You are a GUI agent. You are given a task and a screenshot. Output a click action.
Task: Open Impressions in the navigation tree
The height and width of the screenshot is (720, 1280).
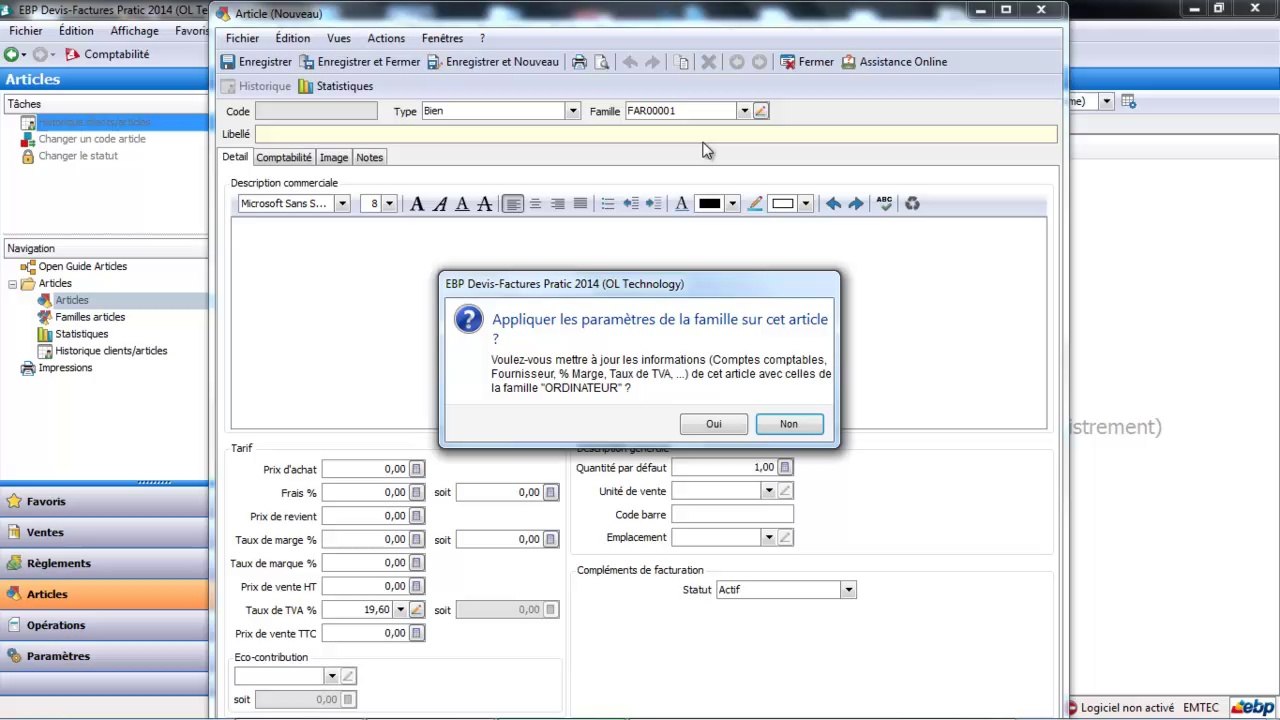pos(65,368)
